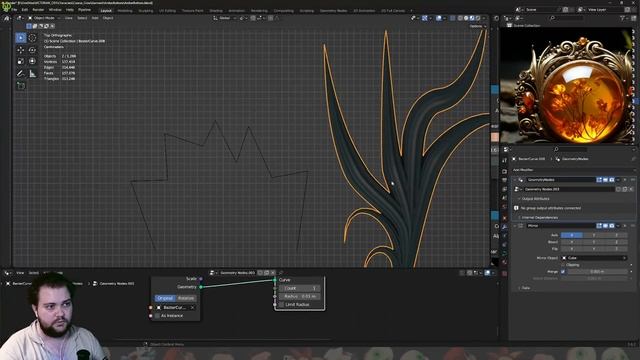Open the Output properties tab
Screen dimensions: 640x360
click(504, 180)
